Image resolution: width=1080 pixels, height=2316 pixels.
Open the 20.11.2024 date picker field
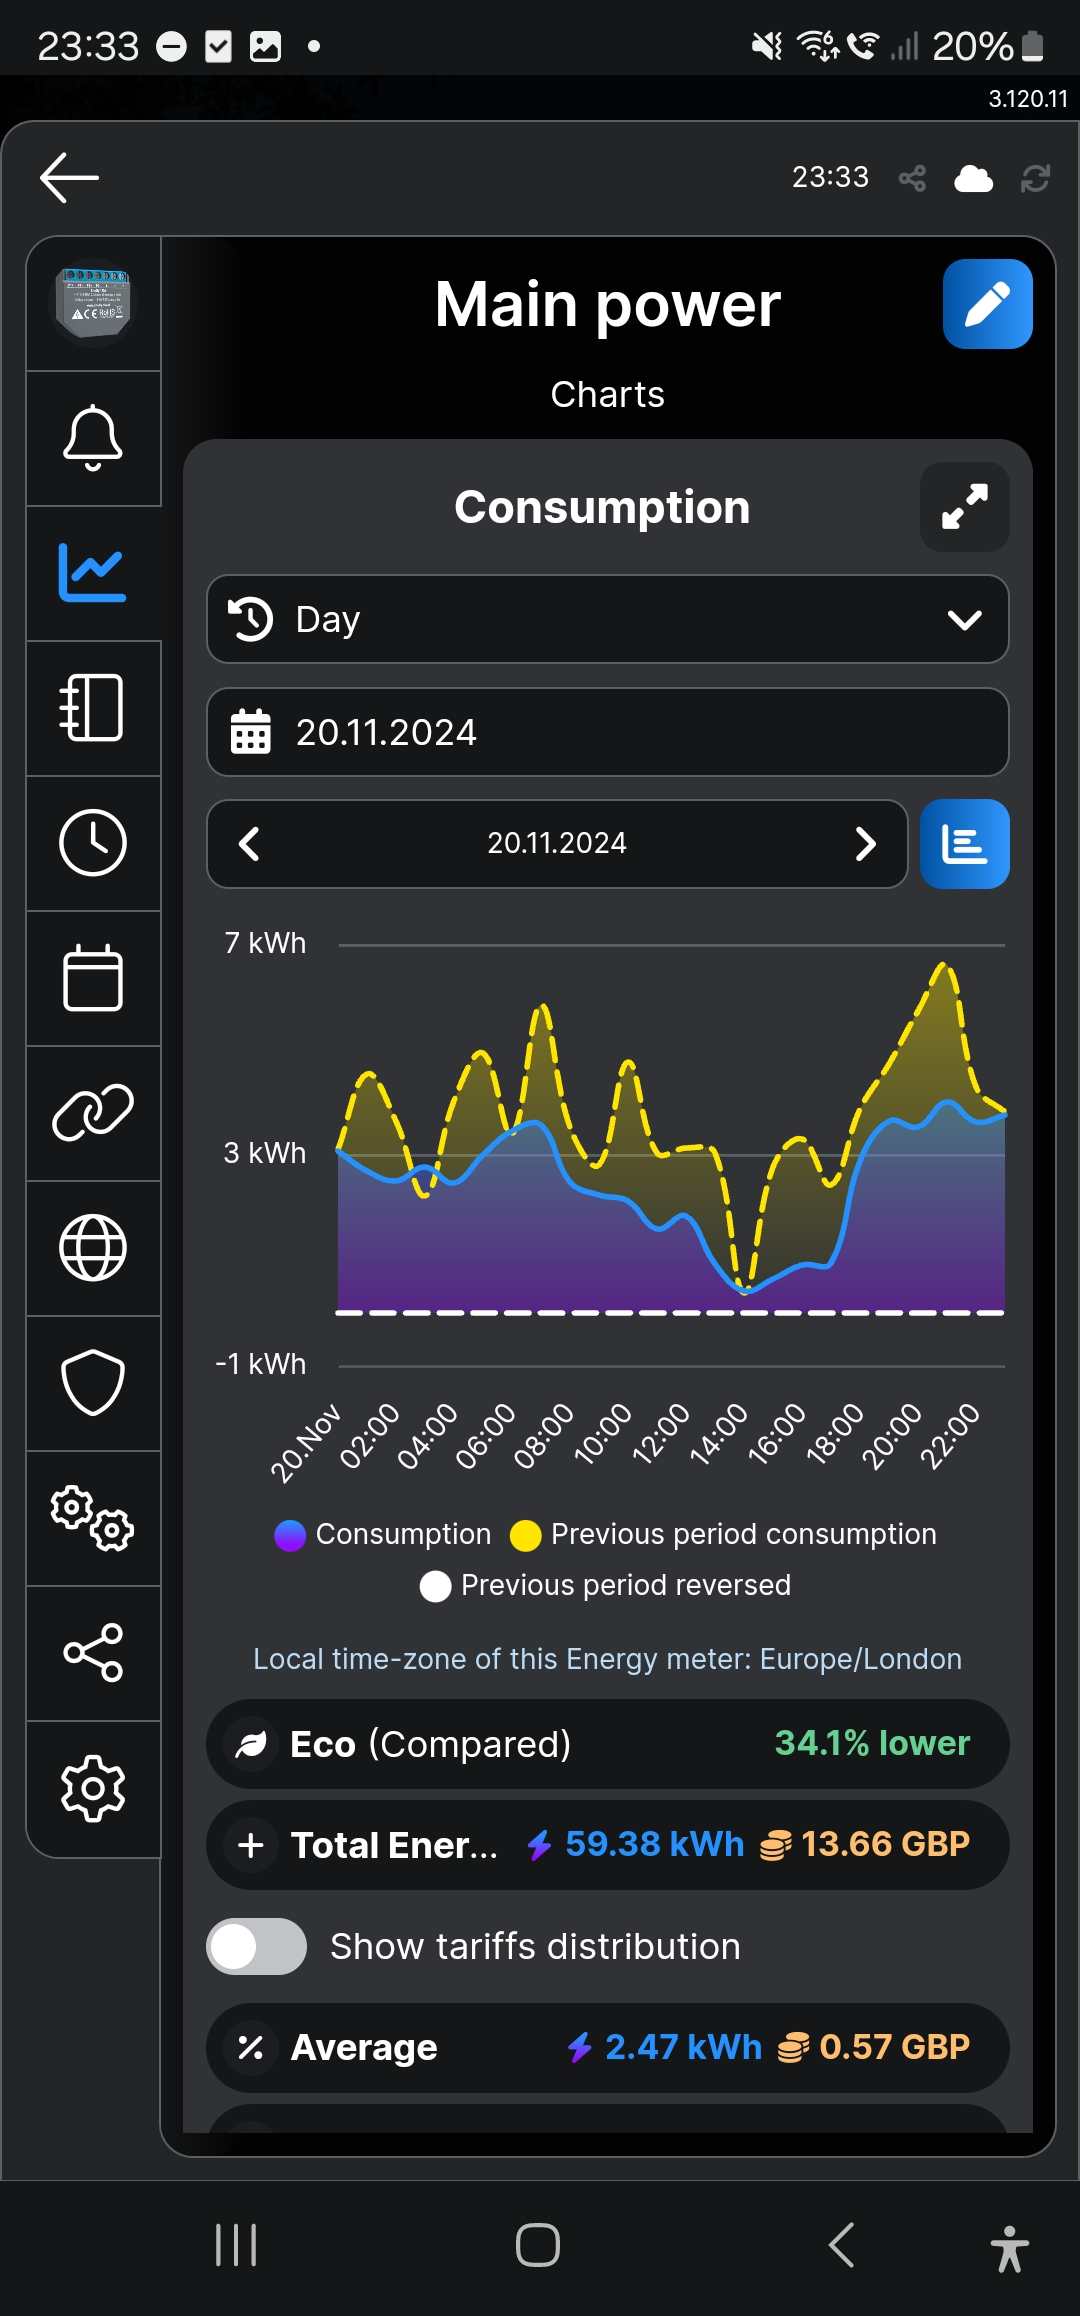point(607,732)
